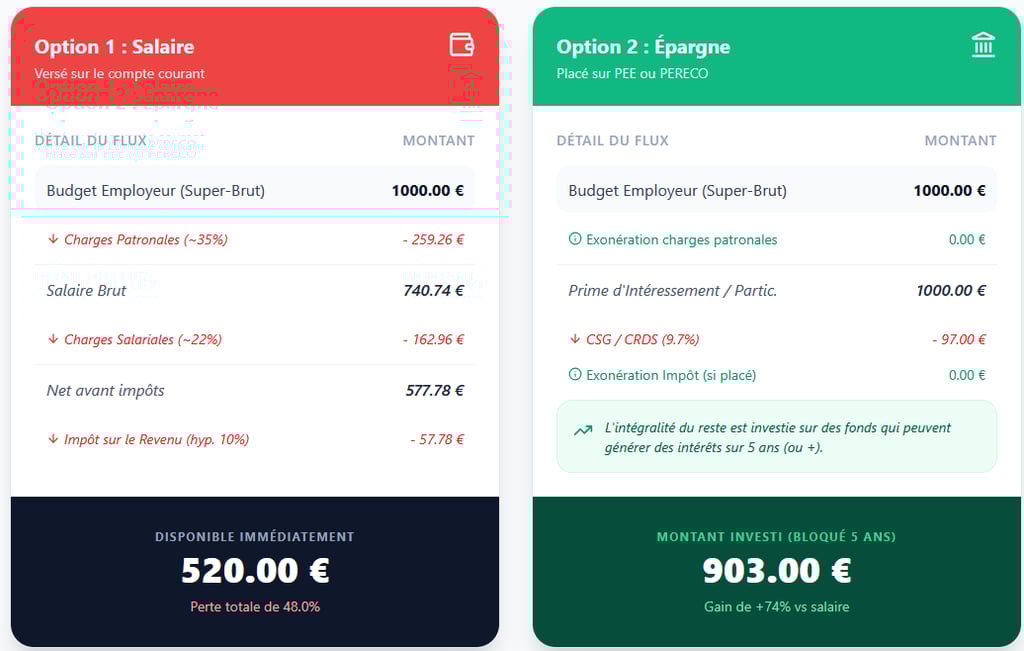This screenshot has height=651, width=1024.
Task: Click the 740.74 € gross salary amount
Action: click(434, 291)
